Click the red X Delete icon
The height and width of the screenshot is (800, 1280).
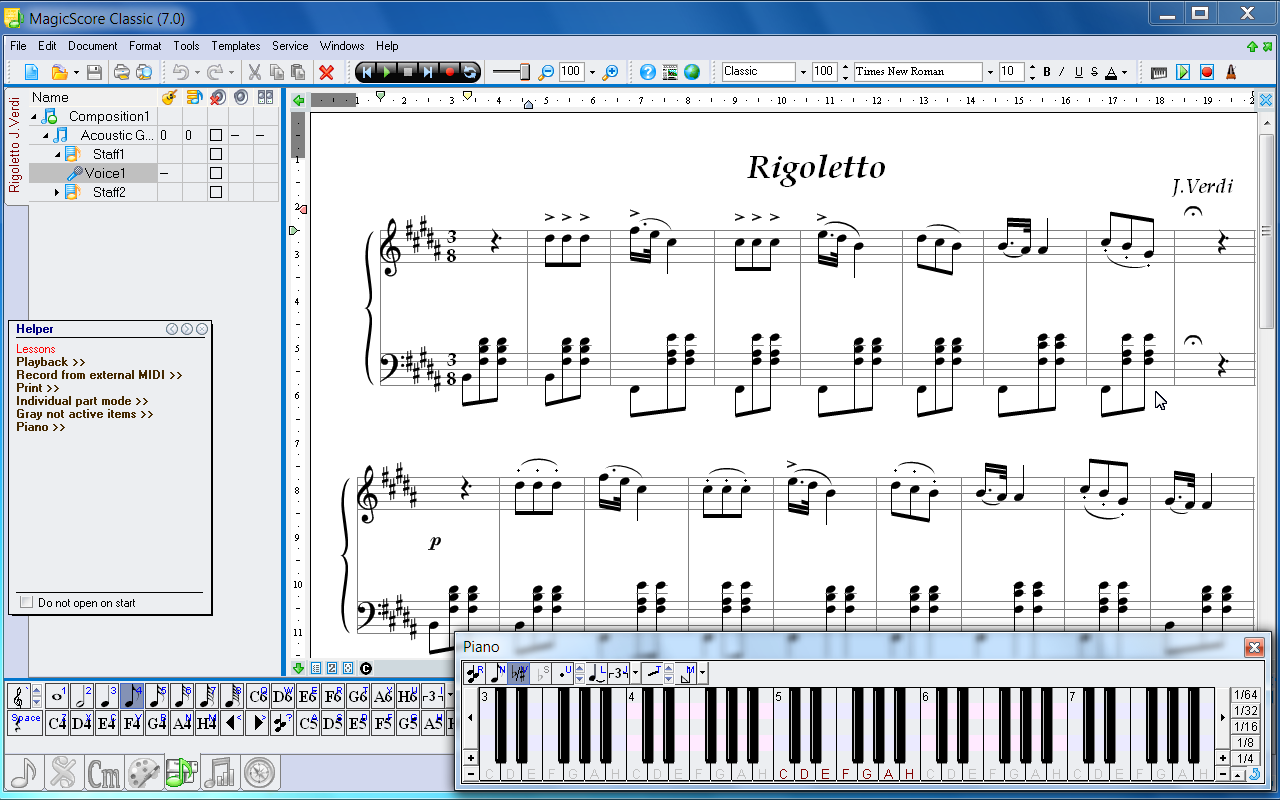tap(326, 72)
